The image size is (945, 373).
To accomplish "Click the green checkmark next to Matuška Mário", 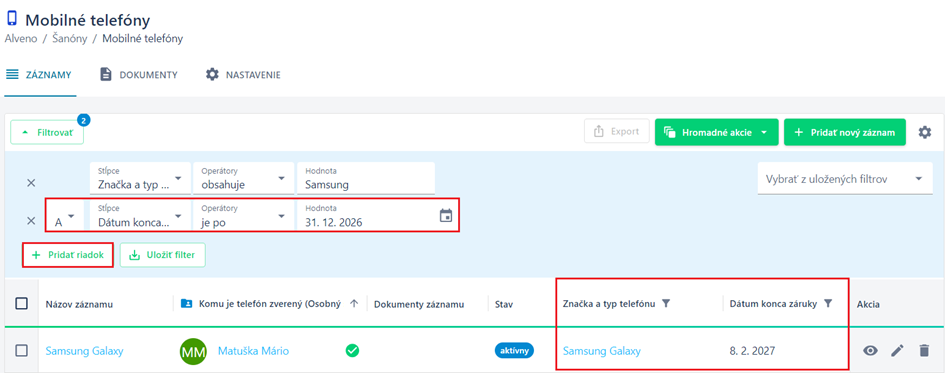I will [353, 350].
